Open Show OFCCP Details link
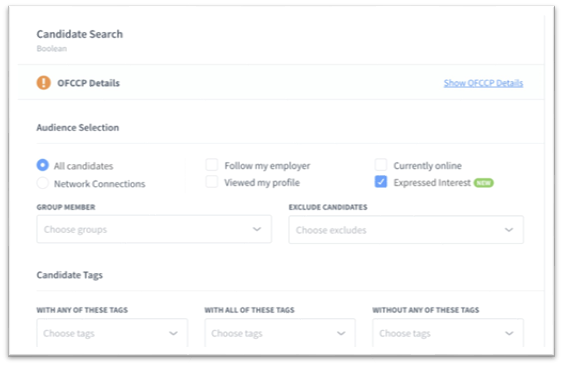563x366 pixels. pyautogui.click(x=483, y=83)
